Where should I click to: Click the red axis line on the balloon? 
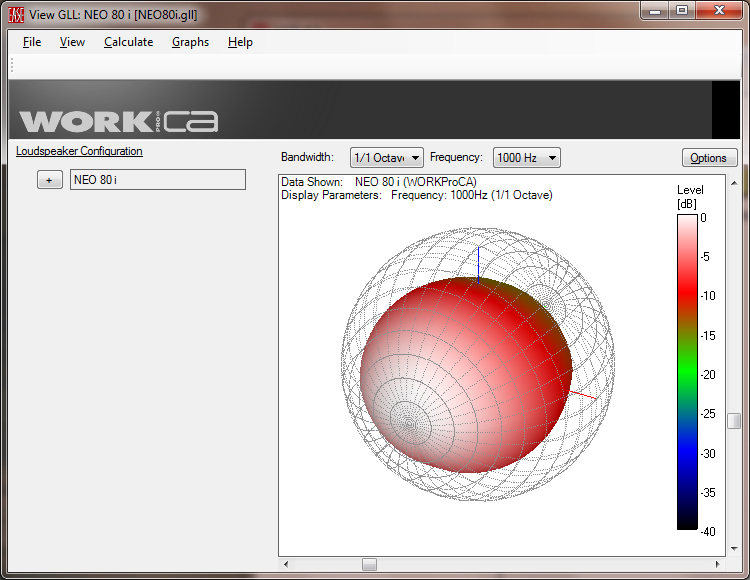point(584,396)
